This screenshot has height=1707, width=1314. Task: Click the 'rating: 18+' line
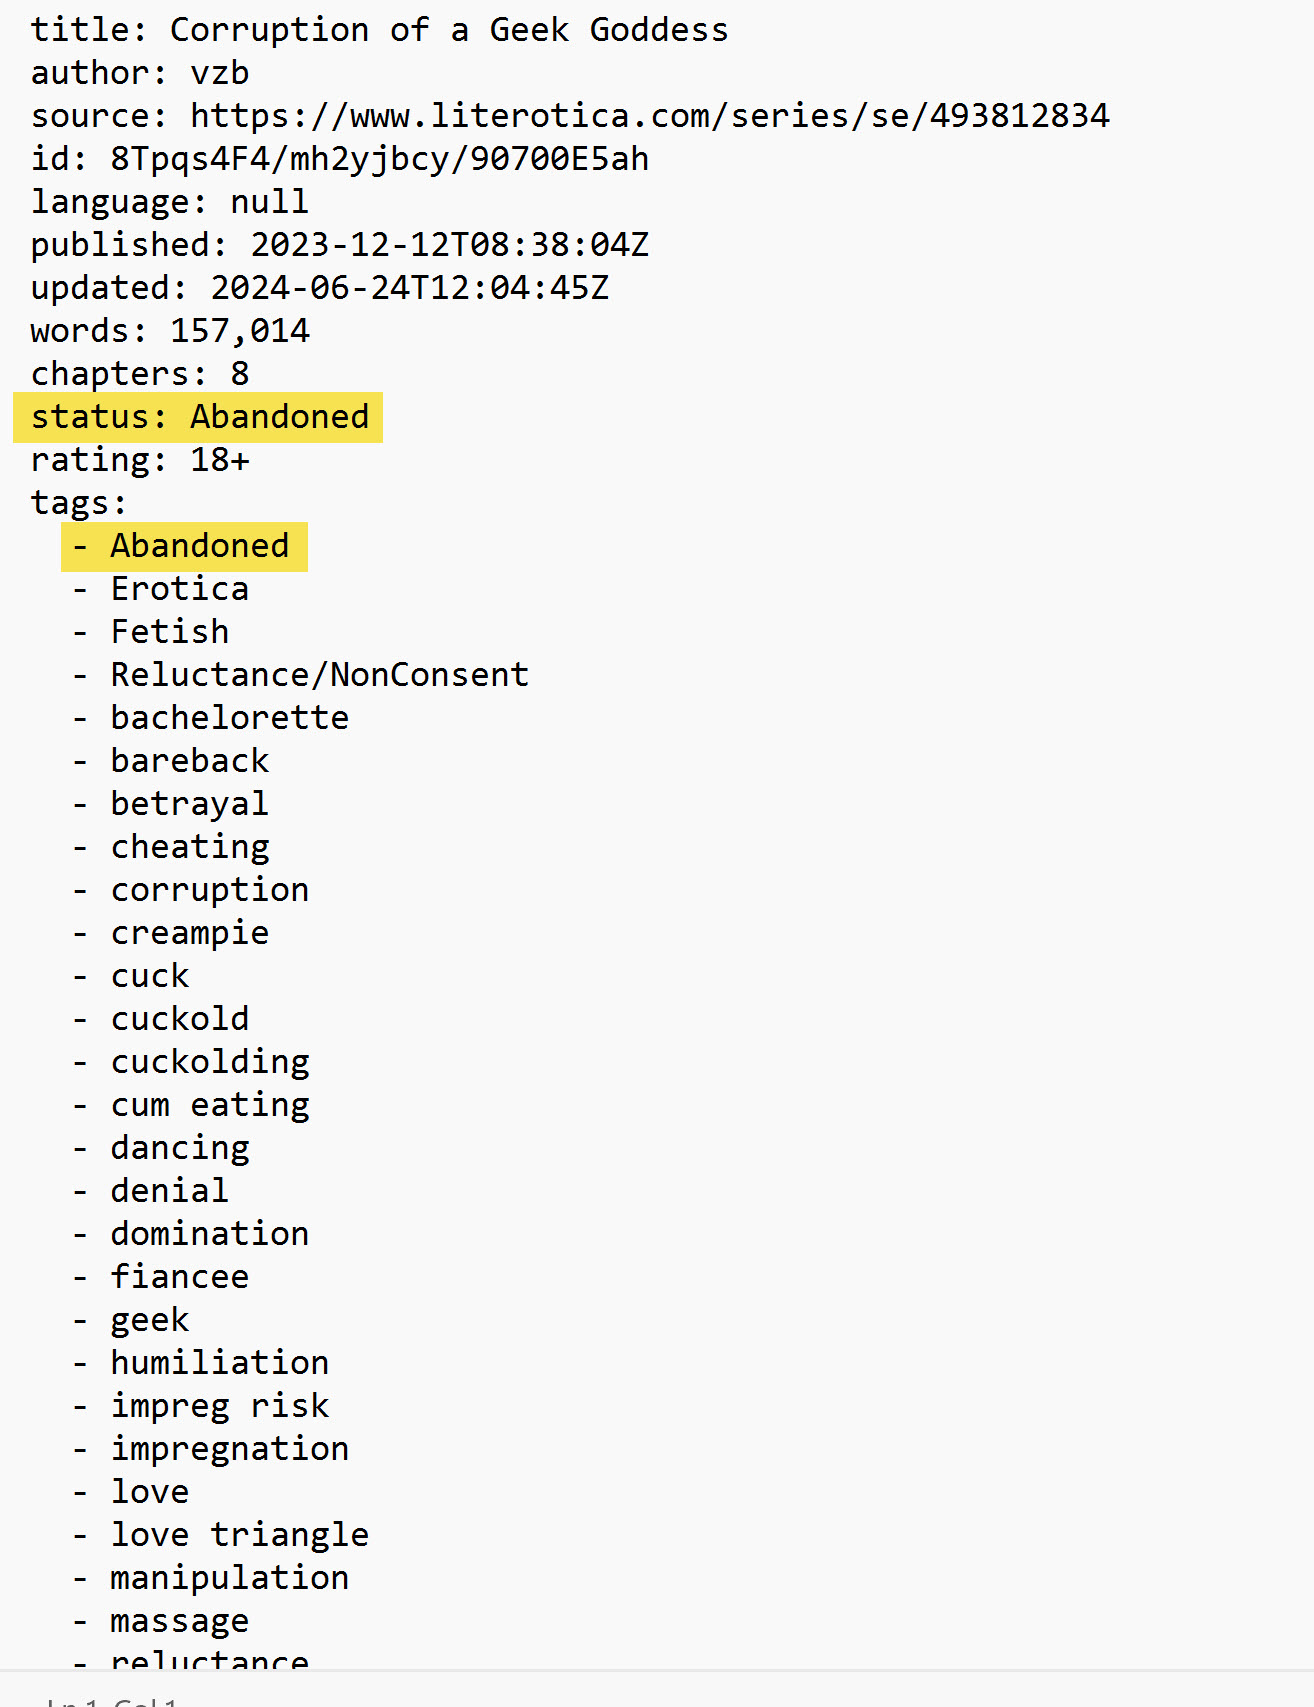tap(140, 460)
